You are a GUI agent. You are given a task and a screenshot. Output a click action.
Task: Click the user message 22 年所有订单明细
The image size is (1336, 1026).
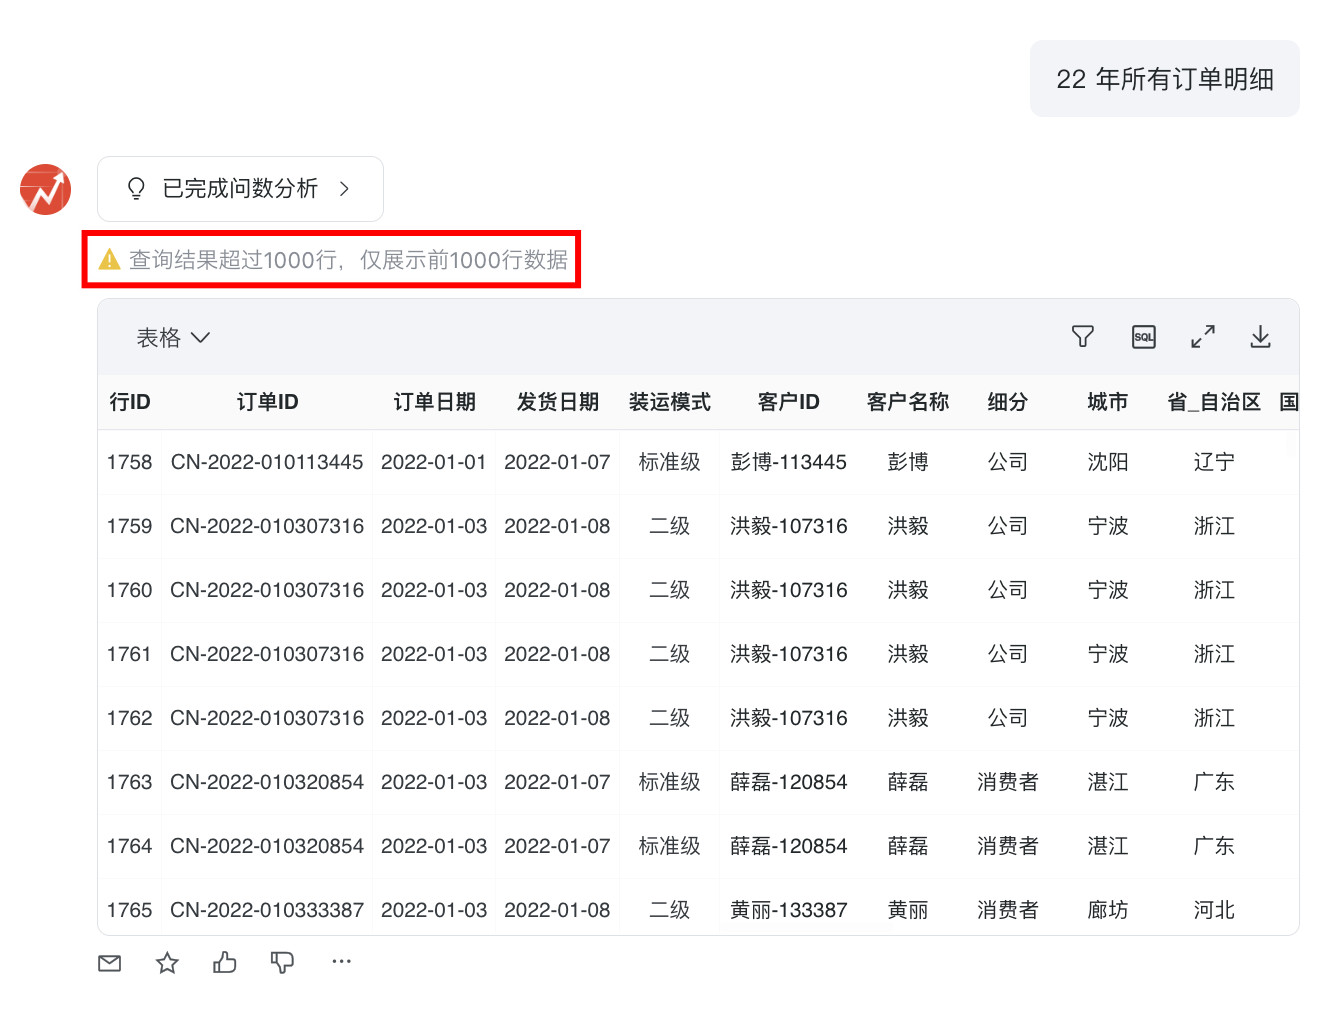pos(1164,79)
